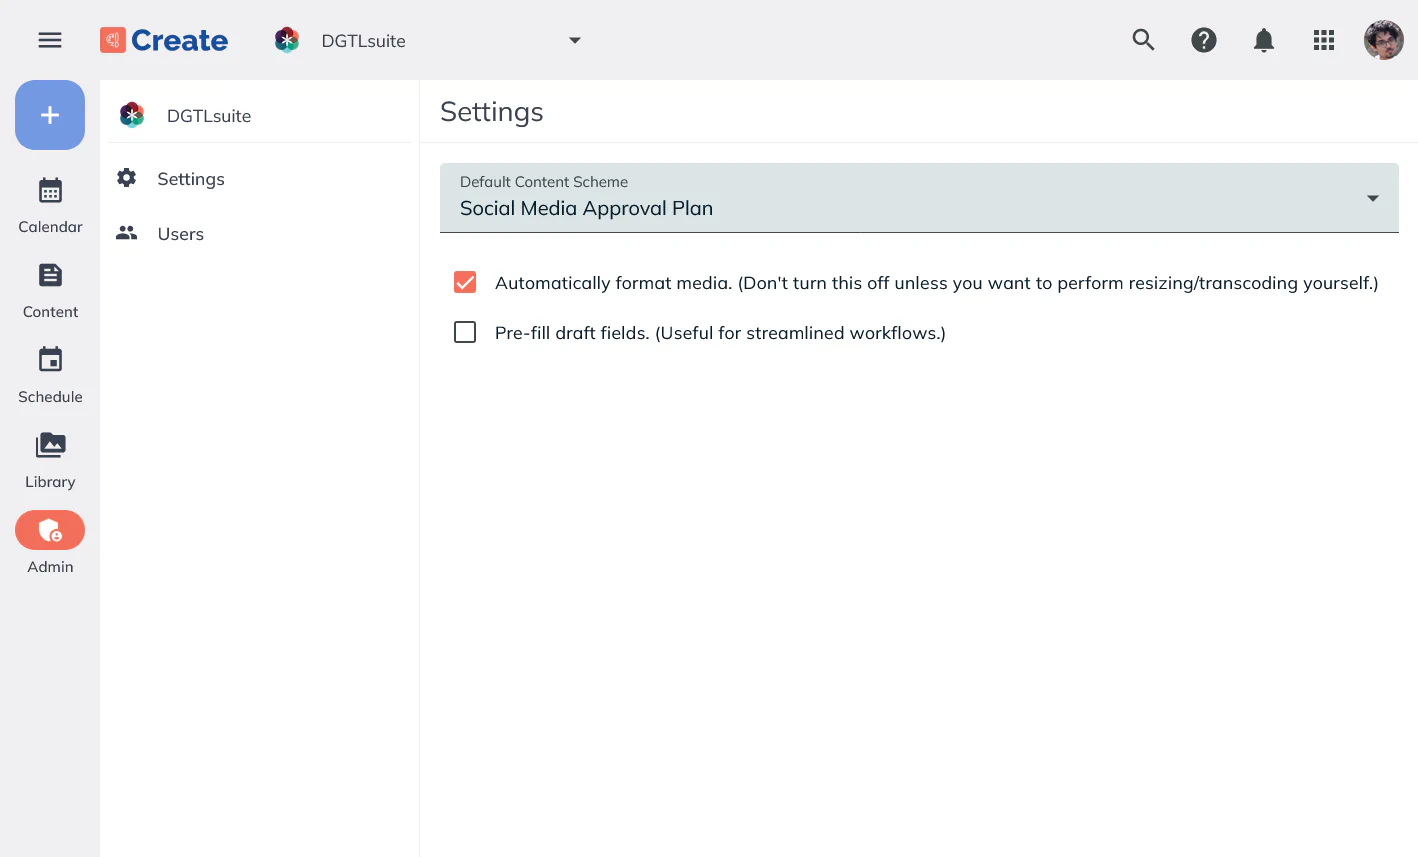The width and height of the screenshot is (1418, 857).
Task: Enable Pre-fill draft fields checkbox
Action: pos(465,332)
